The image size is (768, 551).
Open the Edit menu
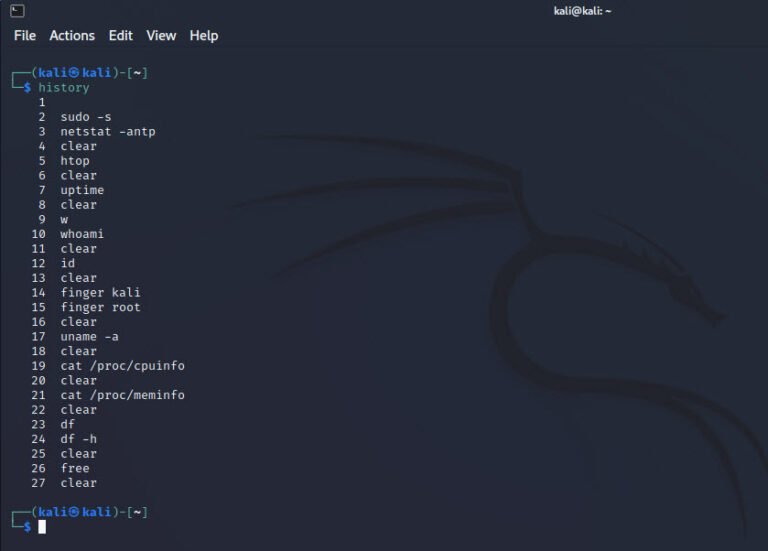pyautogui.click(x=120, y=36)
